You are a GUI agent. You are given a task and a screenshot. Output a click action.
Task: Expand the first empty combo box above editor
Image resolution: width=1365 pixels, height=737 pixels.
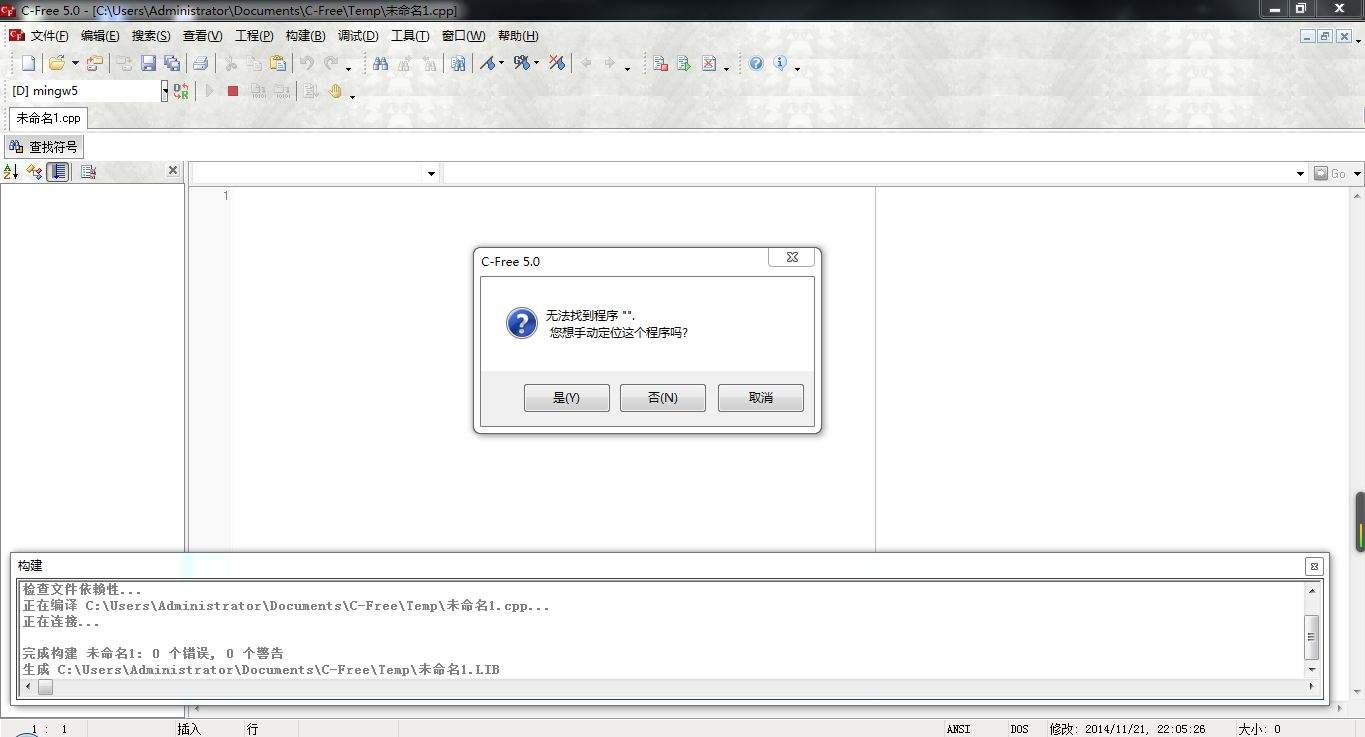point(431,174)
